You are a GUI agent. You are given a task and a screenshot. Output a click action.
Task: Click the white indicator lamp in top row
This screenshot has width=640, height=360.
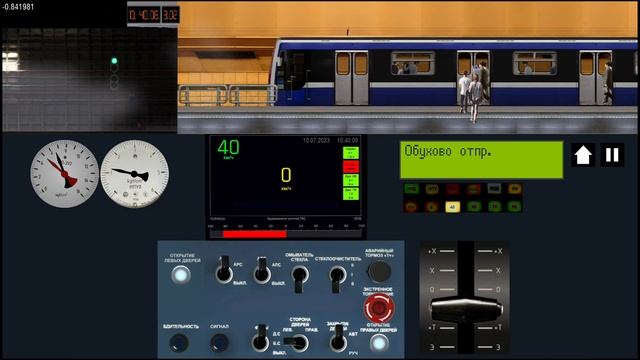[x=494, y=189]
